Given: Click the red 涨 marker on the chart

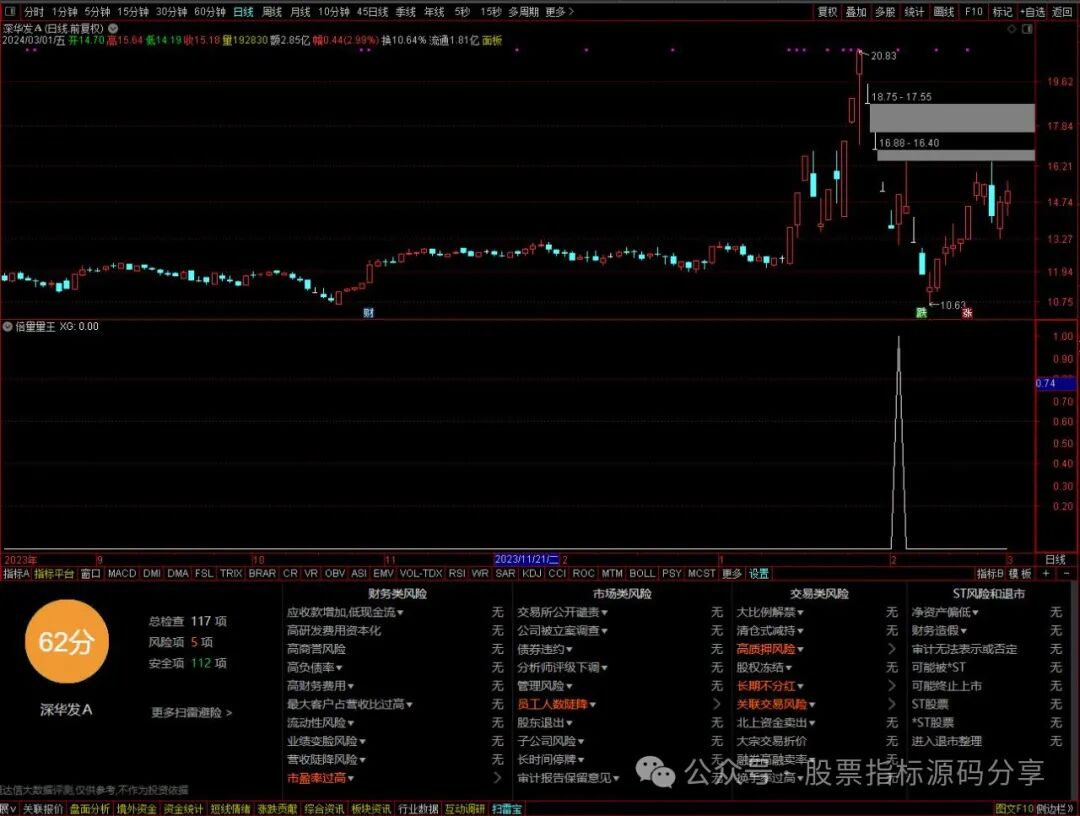Looking at the screenshot, I should [x=967, y=313].
